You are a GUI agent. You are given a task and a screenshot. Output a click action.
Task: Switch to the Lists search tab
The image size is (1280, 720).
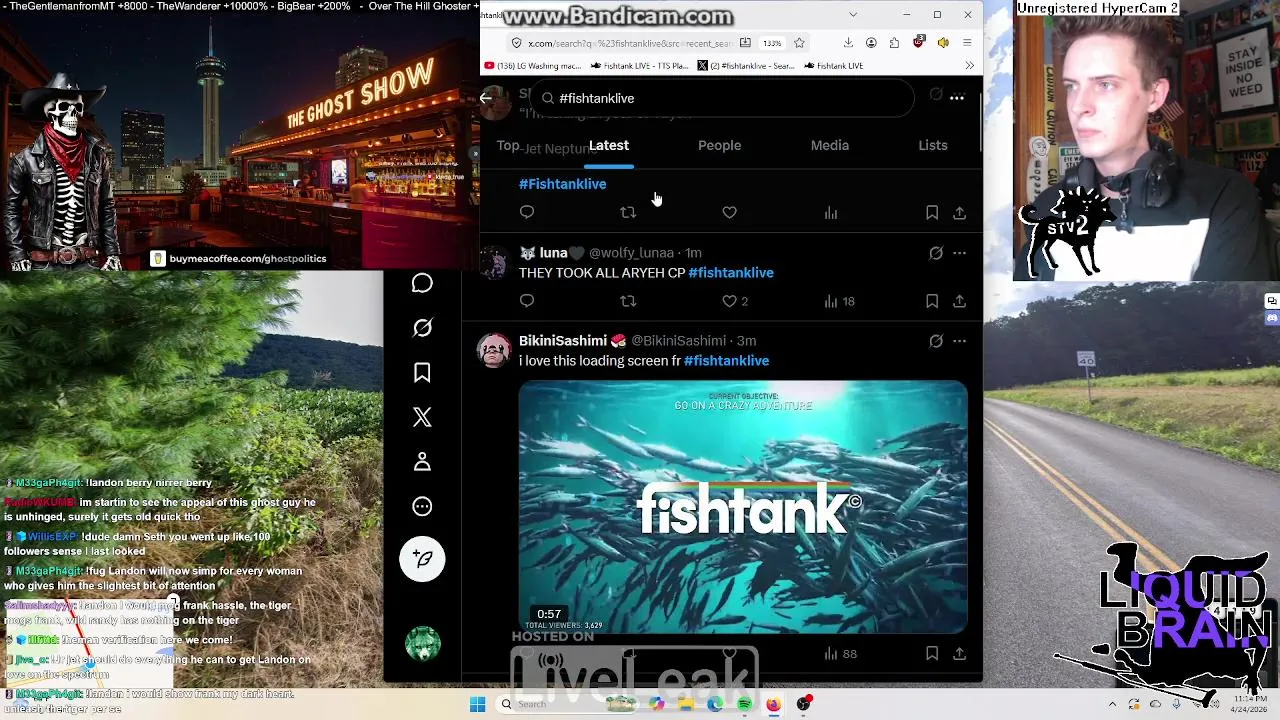(x=933, y=146)
